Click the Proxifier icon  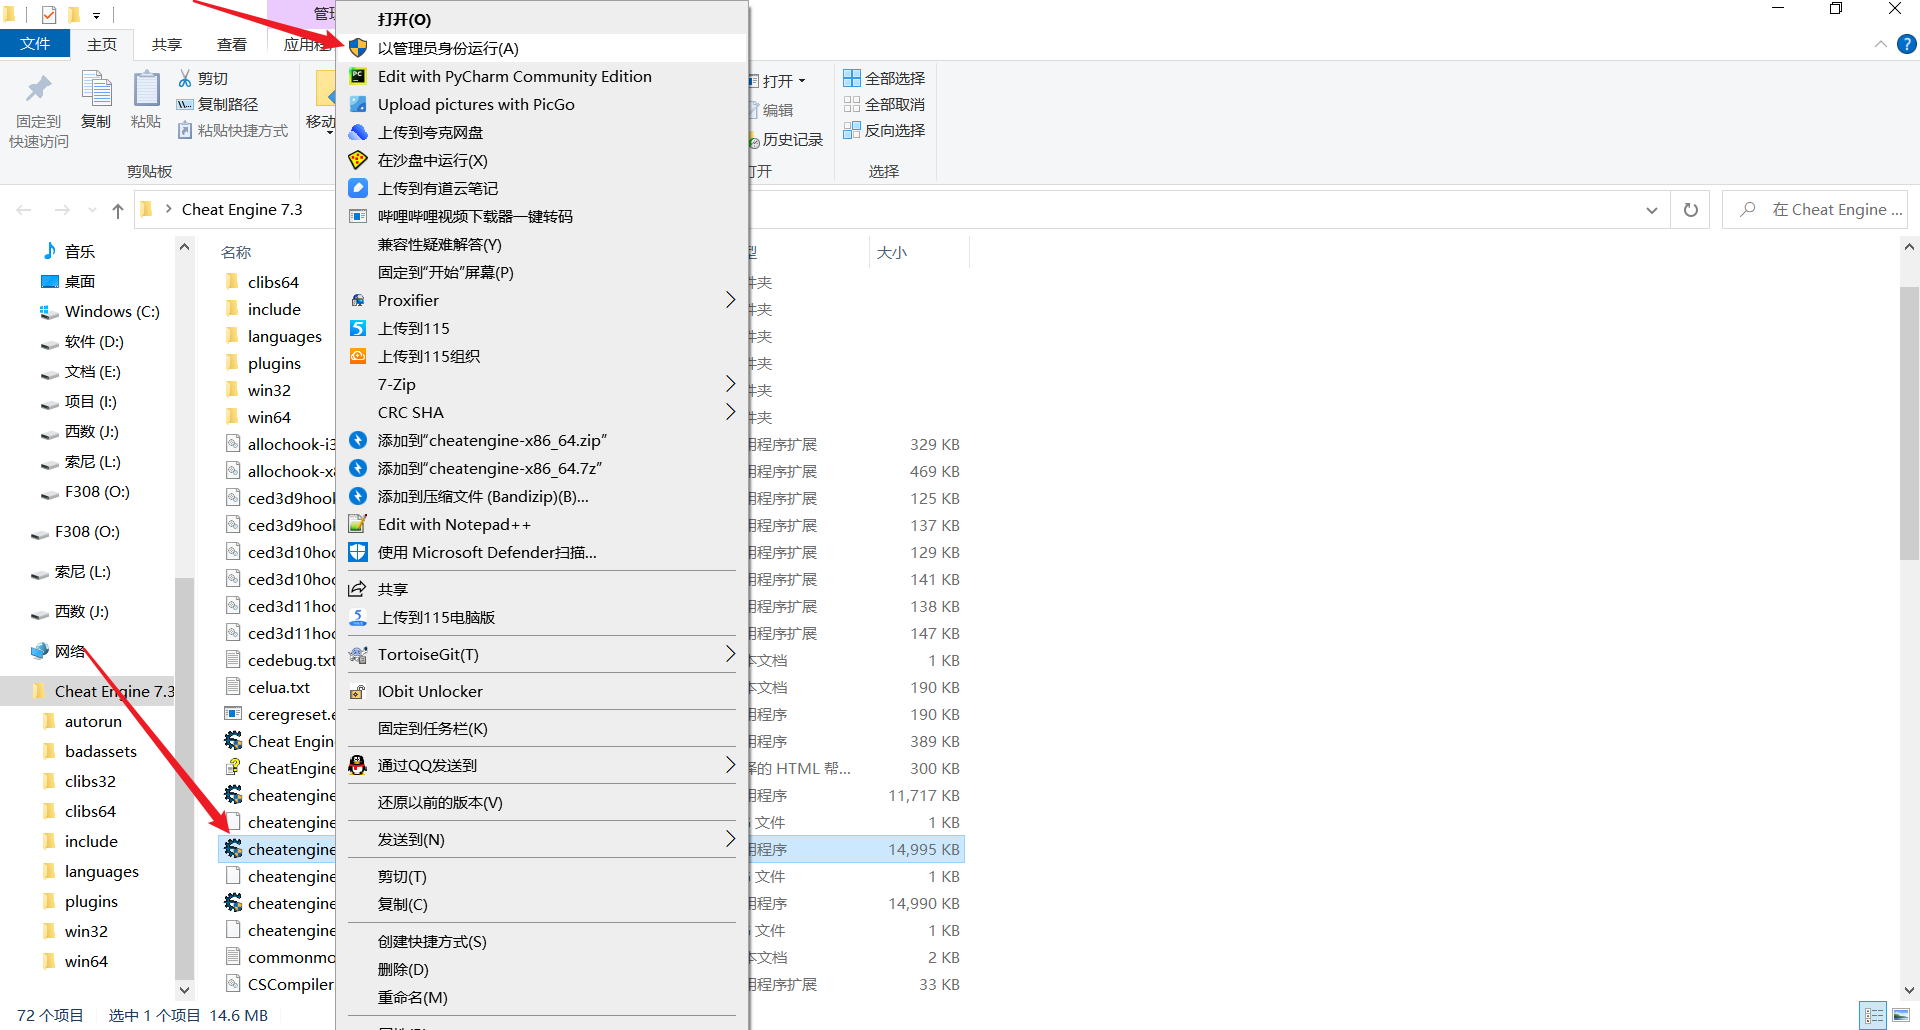coord(358,300)
